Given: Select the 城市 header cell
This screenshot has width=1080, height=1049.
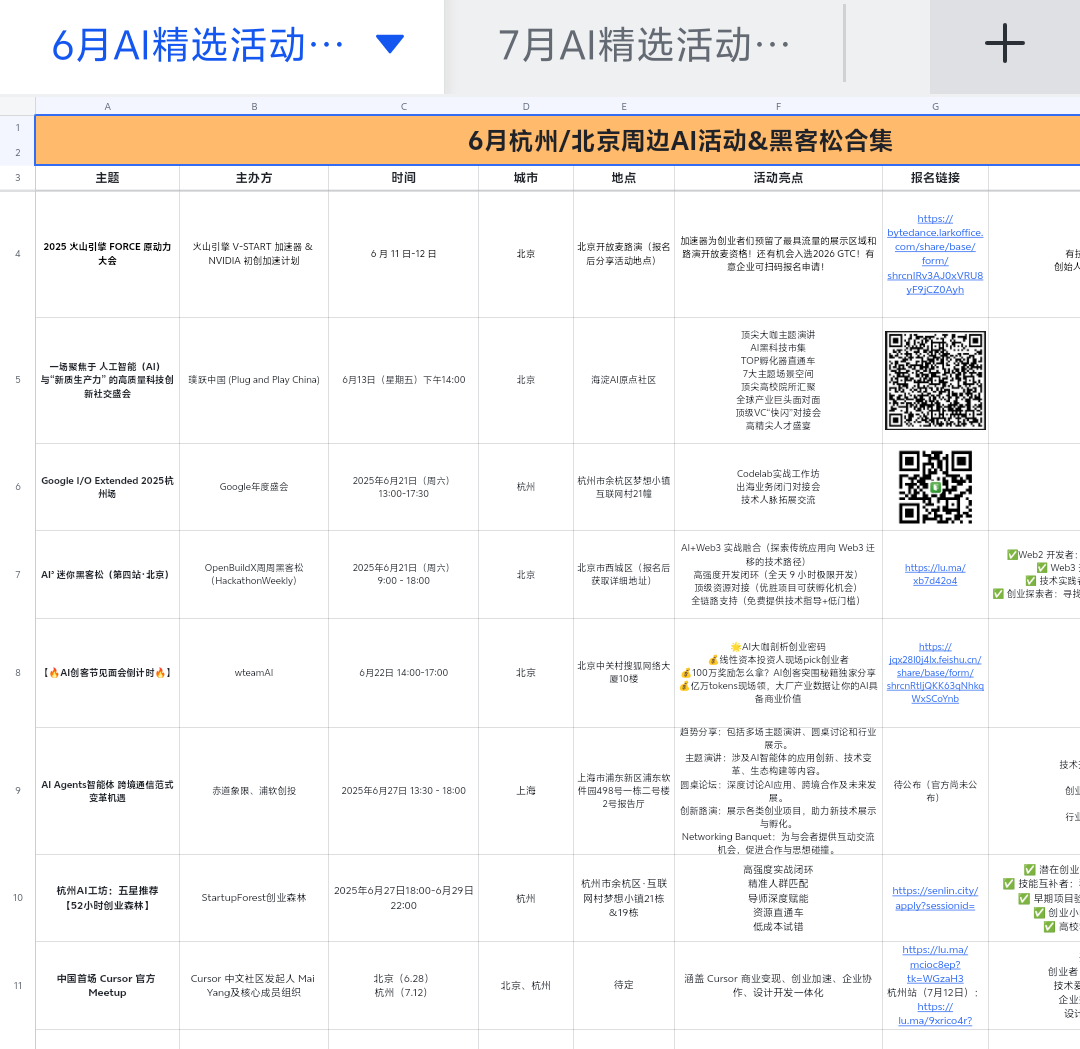Looking at the screenshot, I should pos(526,178).
